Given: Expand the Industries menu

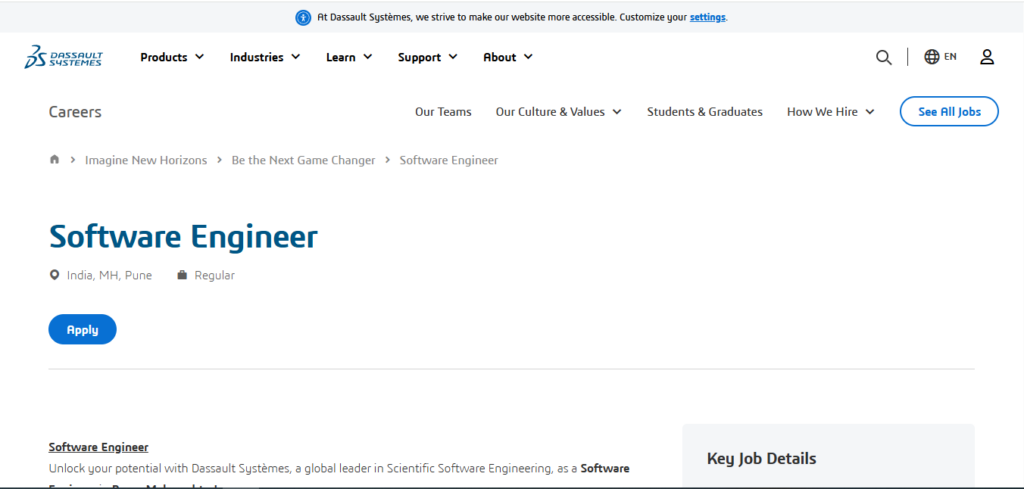Looking at the screenshot, I should coord(265,57).
